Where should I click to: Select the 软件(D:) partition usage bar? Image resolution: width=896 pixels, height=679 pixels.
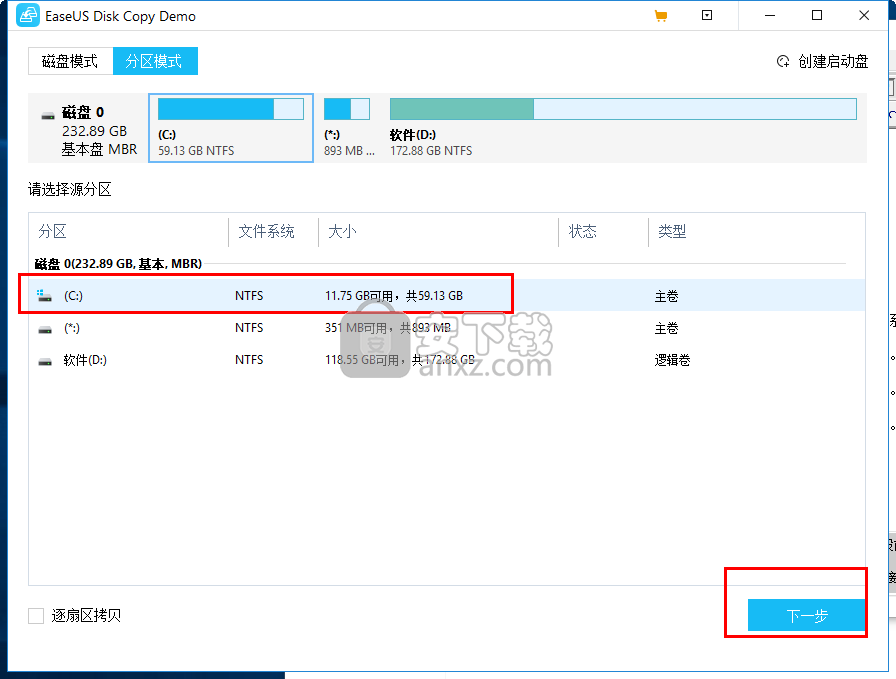[x=623, y=109]
